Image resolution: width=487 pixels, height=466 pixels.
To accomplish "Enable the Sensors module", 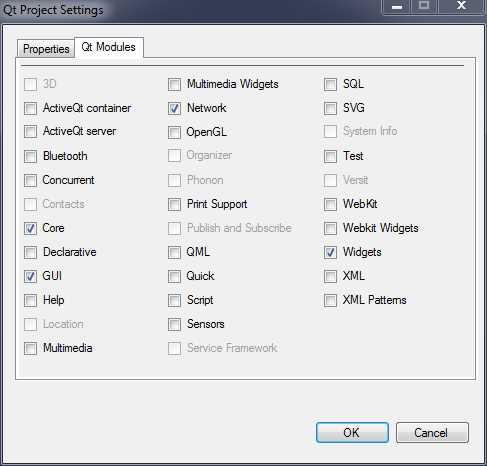I will coord(174,324).
